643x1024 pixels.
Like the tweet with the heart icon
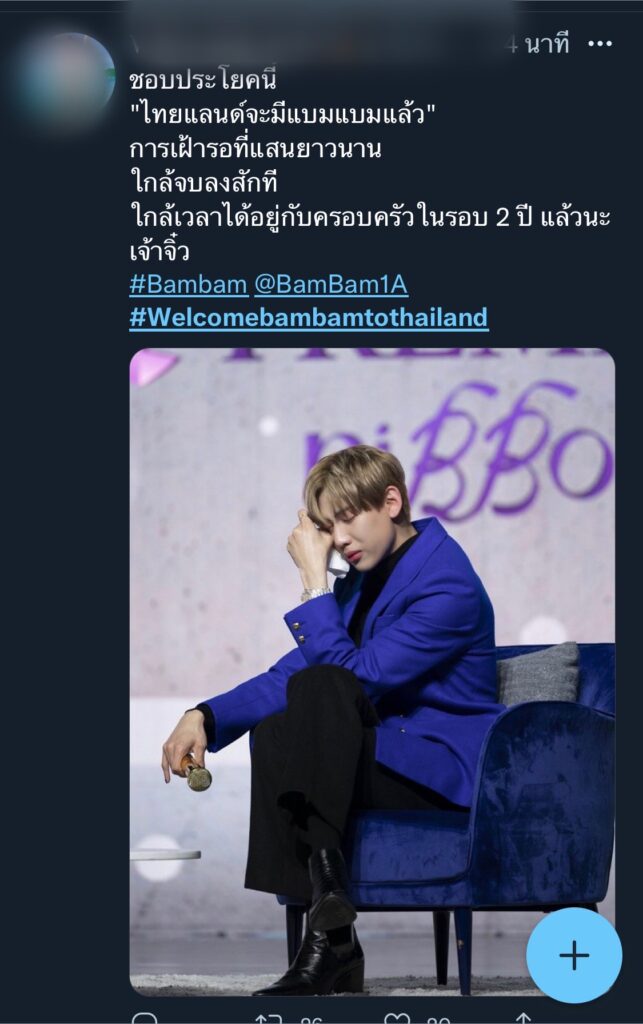397,1019
